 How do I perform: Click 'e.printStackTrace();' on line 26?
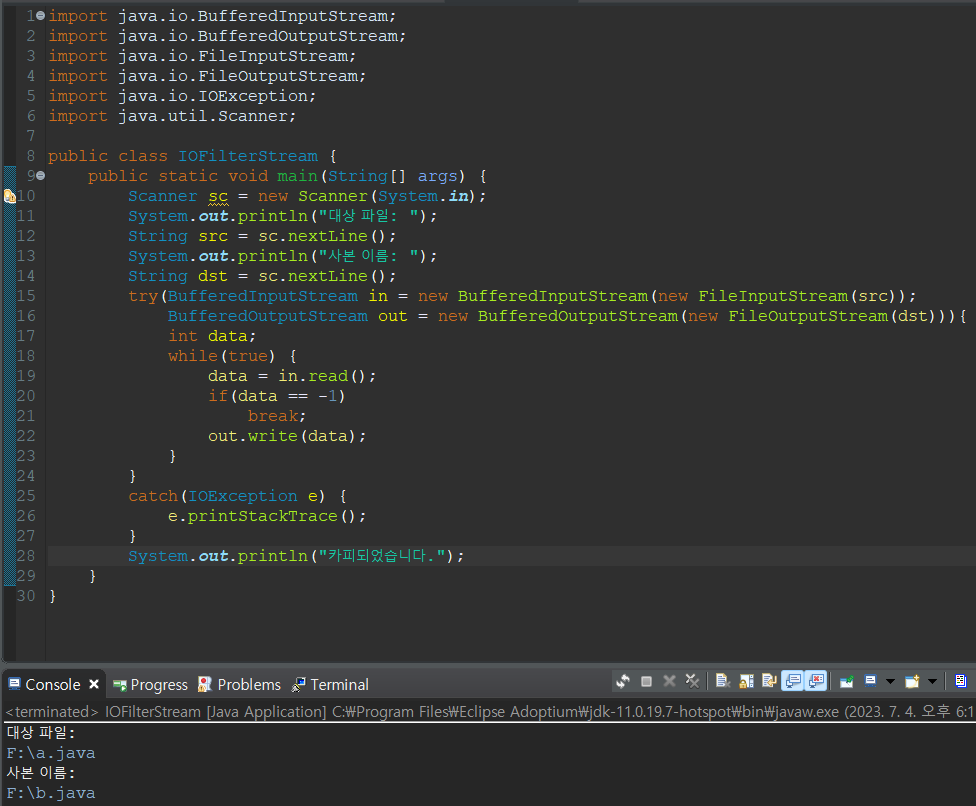click(267, 515)
